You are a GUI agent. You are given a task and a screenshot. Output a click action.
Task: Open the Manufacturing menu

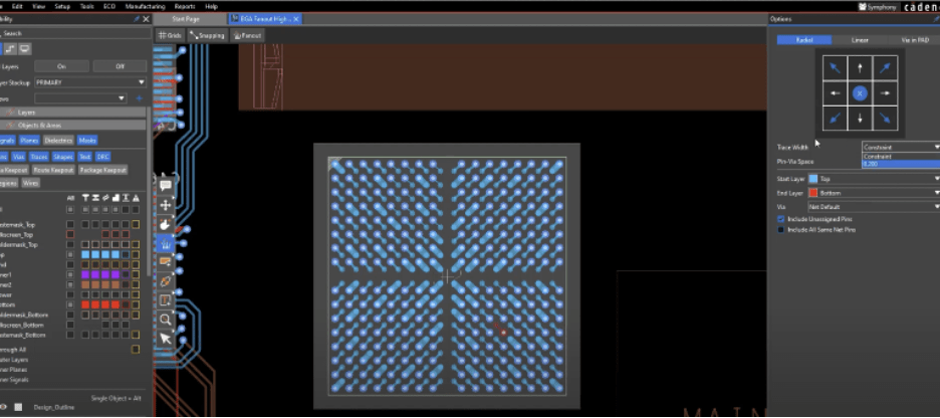coord(145,7)
